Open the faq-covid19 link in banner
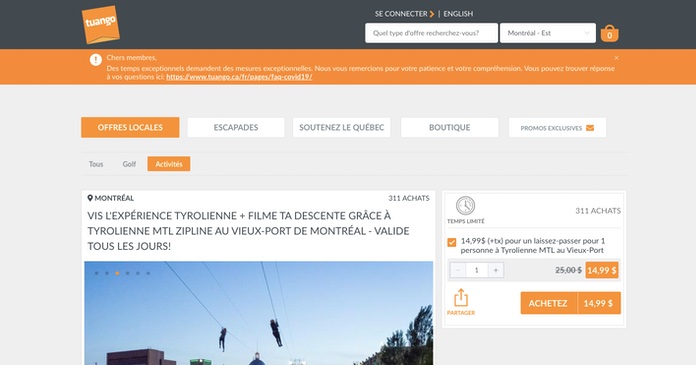 239,77
